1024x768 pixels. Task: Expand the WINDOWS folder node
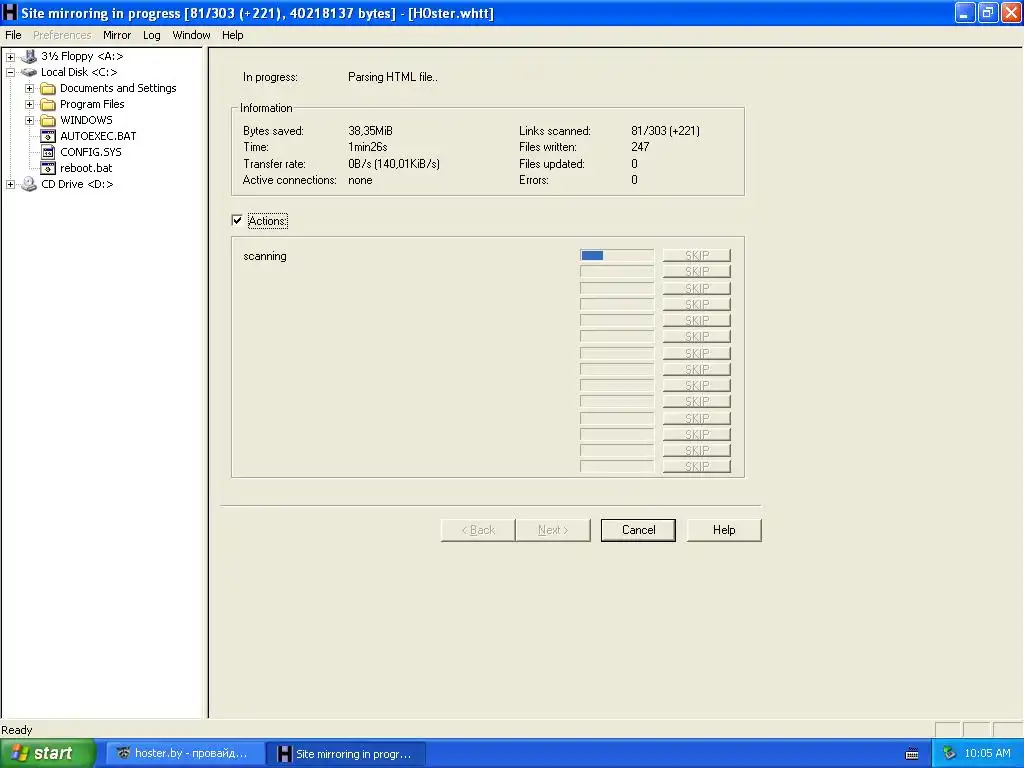29,120
